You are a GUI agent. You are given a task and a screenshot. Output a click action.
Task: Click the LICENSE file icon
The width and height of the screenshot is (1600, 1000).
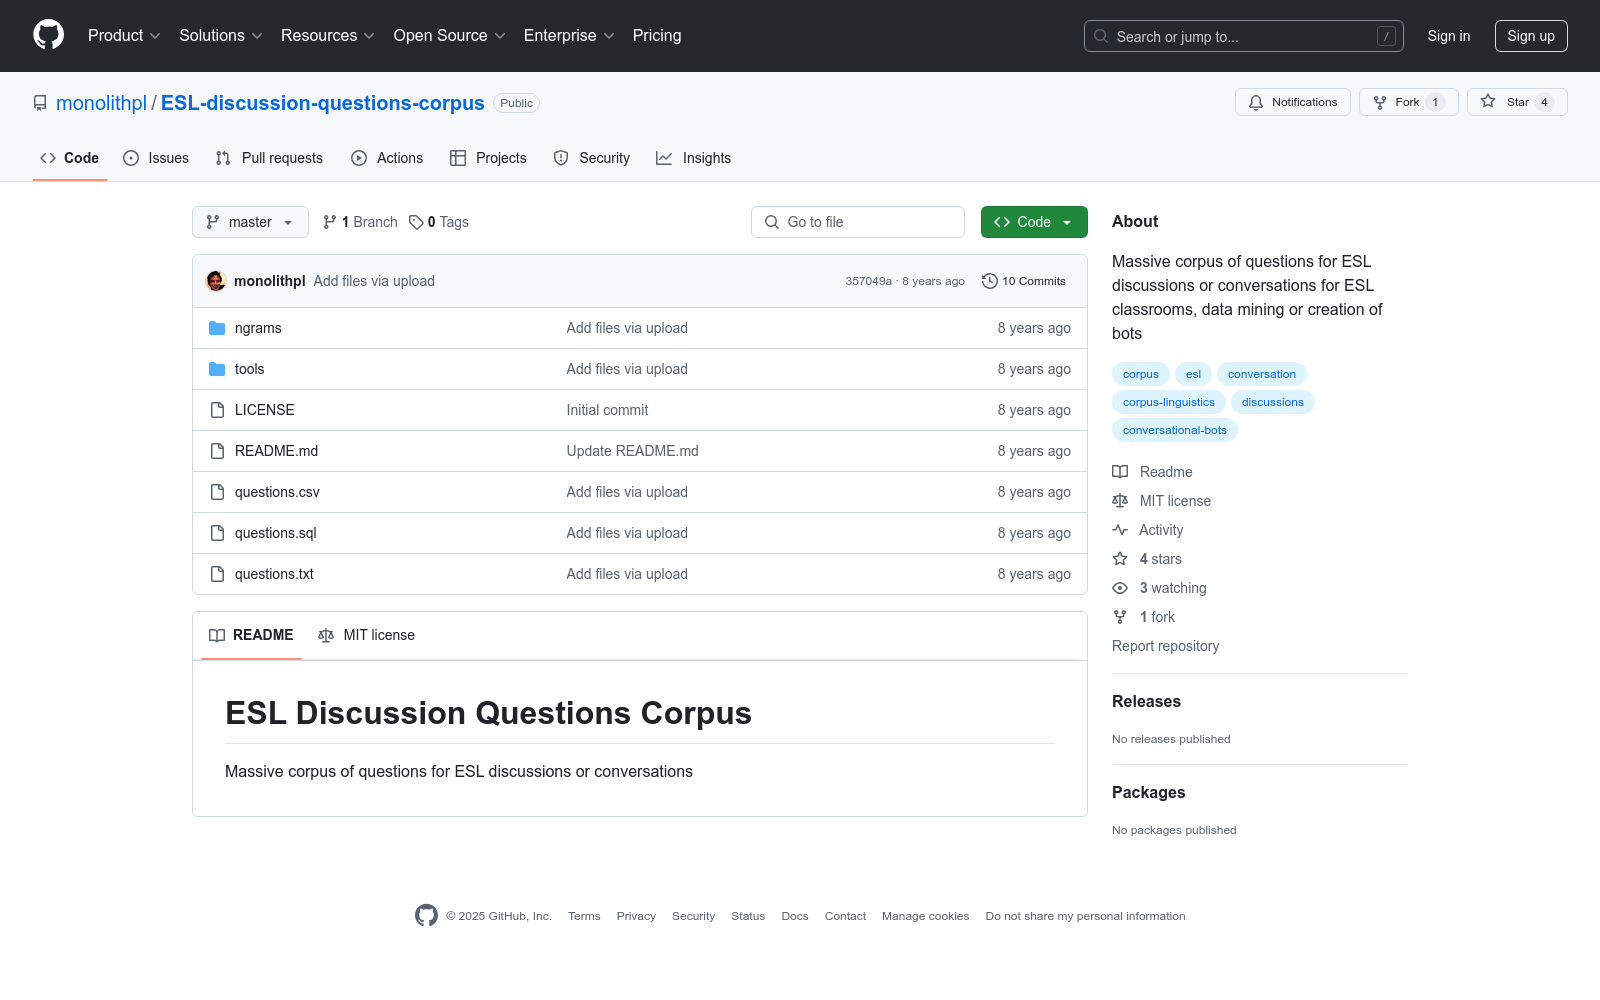point(217,410)
